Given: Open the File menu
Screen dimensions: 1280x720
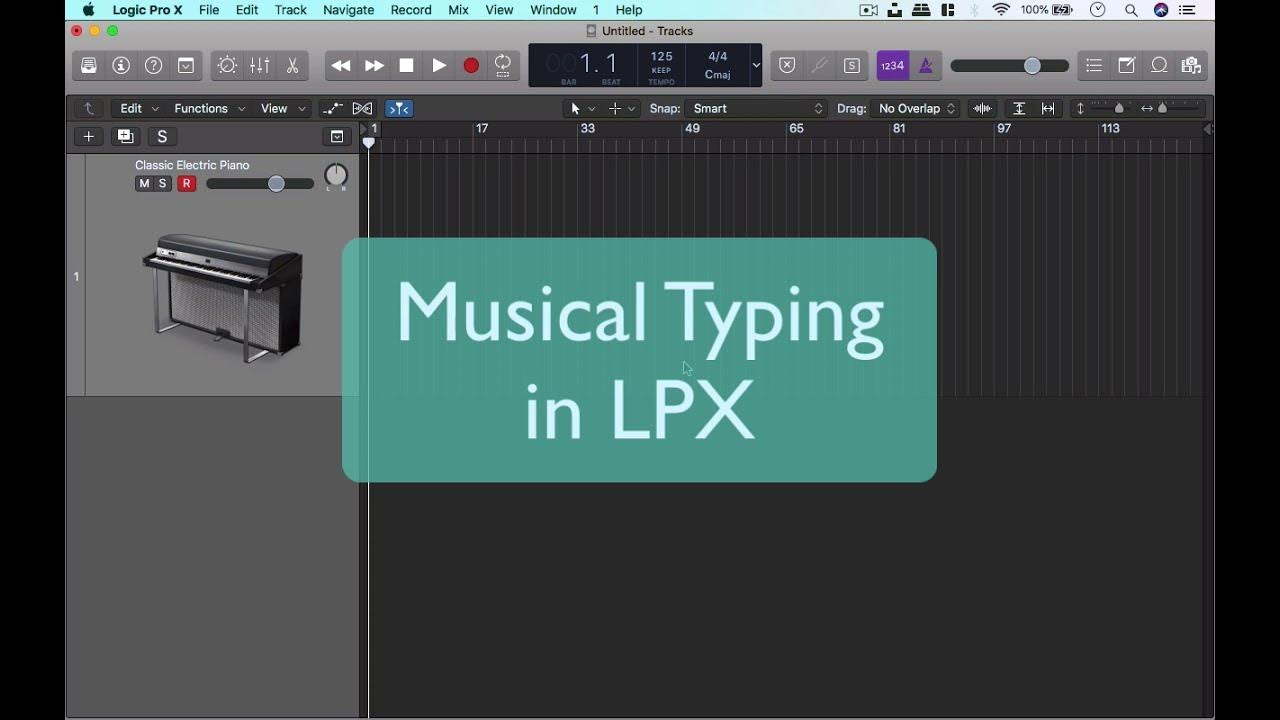Looking at the screenshot, I should [209, 10].
